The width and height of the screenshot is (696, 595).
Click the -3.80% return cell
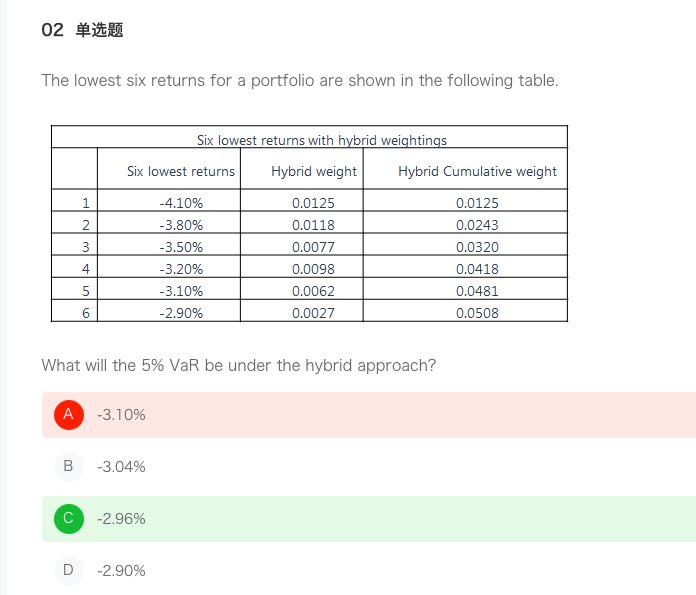click(181, 225)
